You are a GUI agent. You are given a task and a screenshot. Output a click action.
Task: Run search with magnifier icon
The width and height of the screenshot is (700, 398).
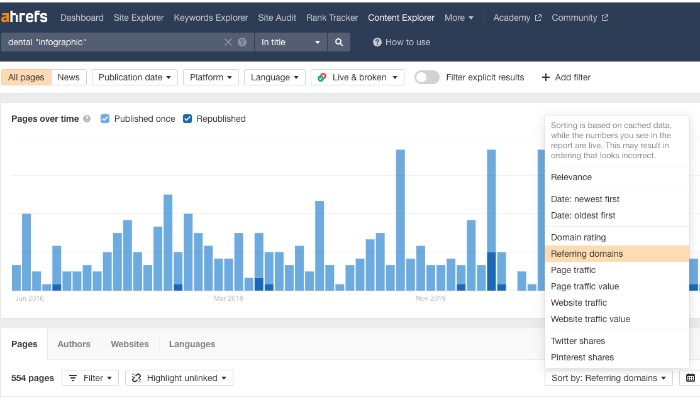point(339,42)
